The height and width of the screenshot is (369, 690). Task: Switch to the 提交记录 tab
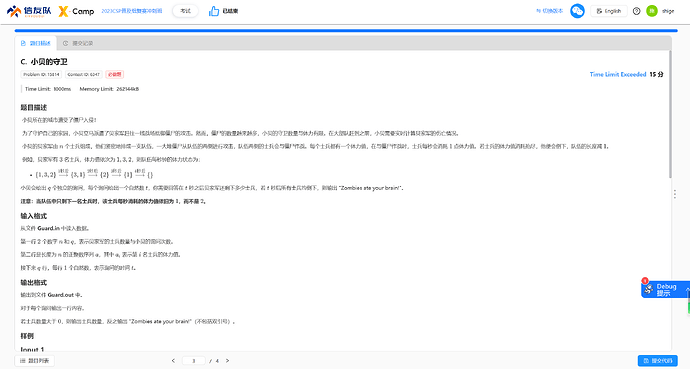coord(77,43)
